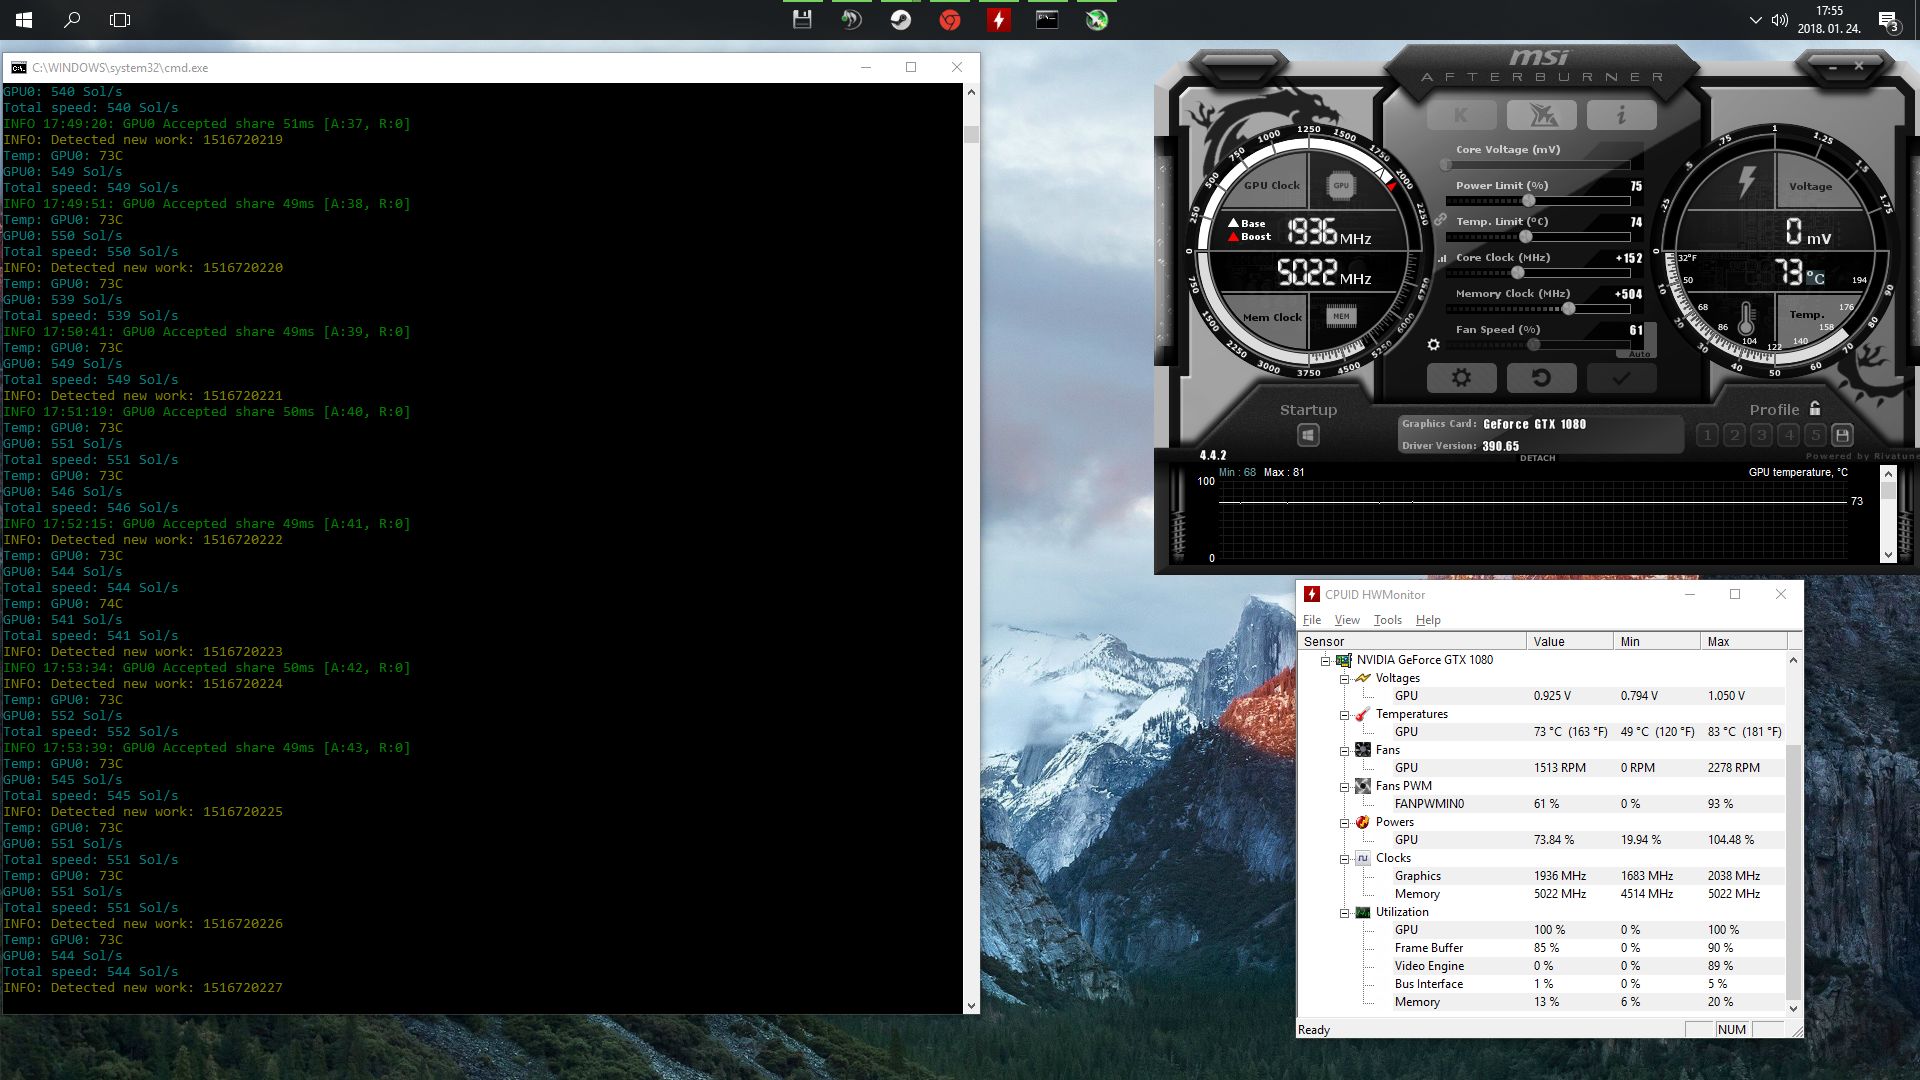Open the Steam icon on the taskbar
This screenshot has width=1920, height=1080.
click(900, 20)
